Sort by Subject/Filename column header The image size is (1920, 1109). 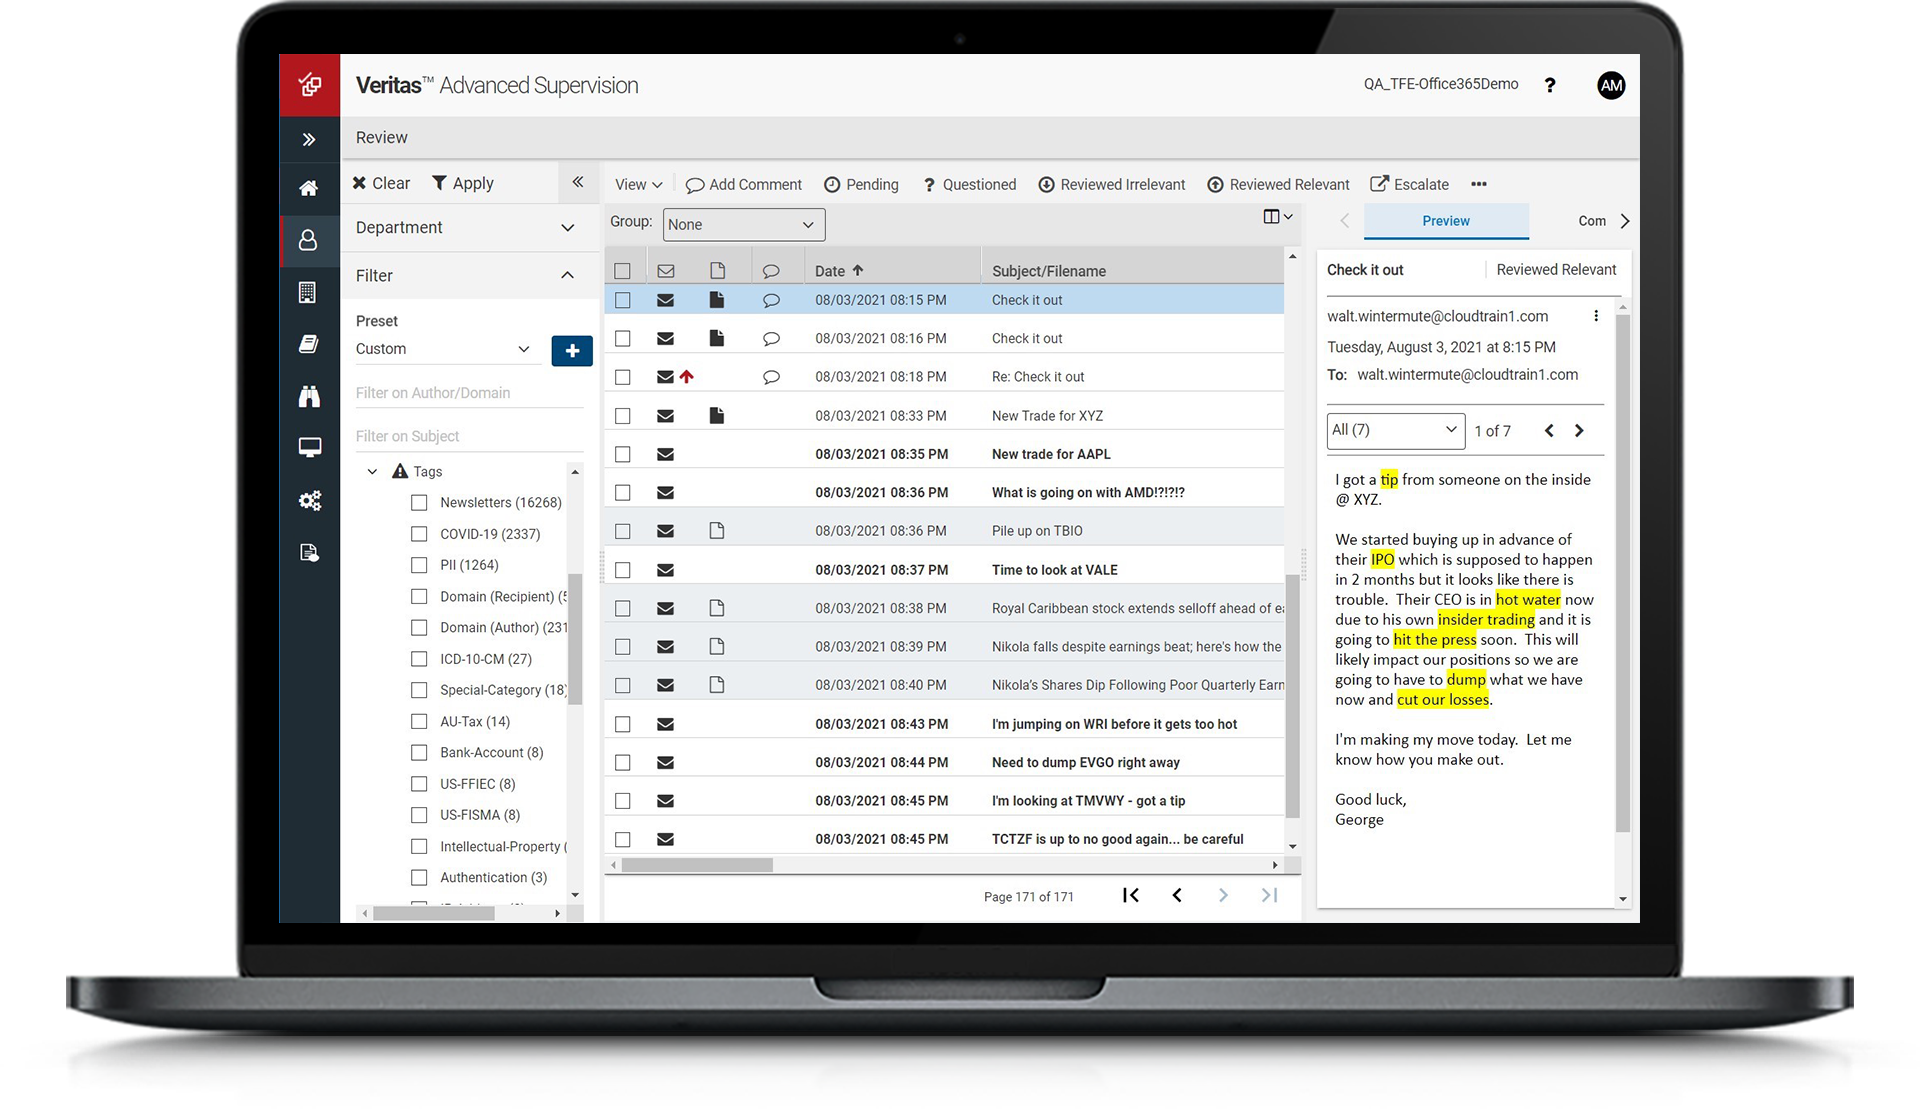click(x=1049, y=271)
